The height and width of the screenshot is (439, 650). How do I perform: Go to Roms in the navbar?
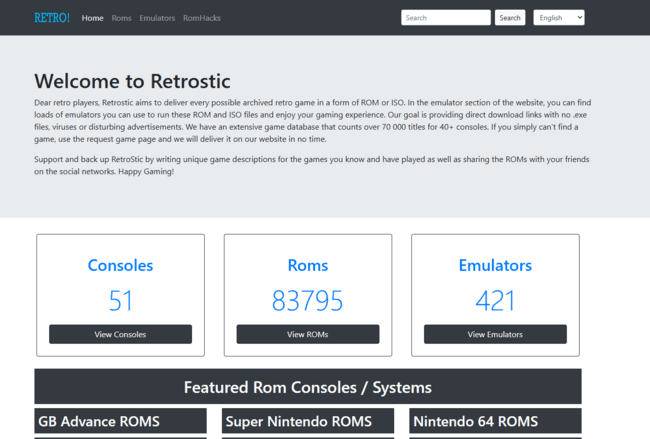(x=121, y=18)
